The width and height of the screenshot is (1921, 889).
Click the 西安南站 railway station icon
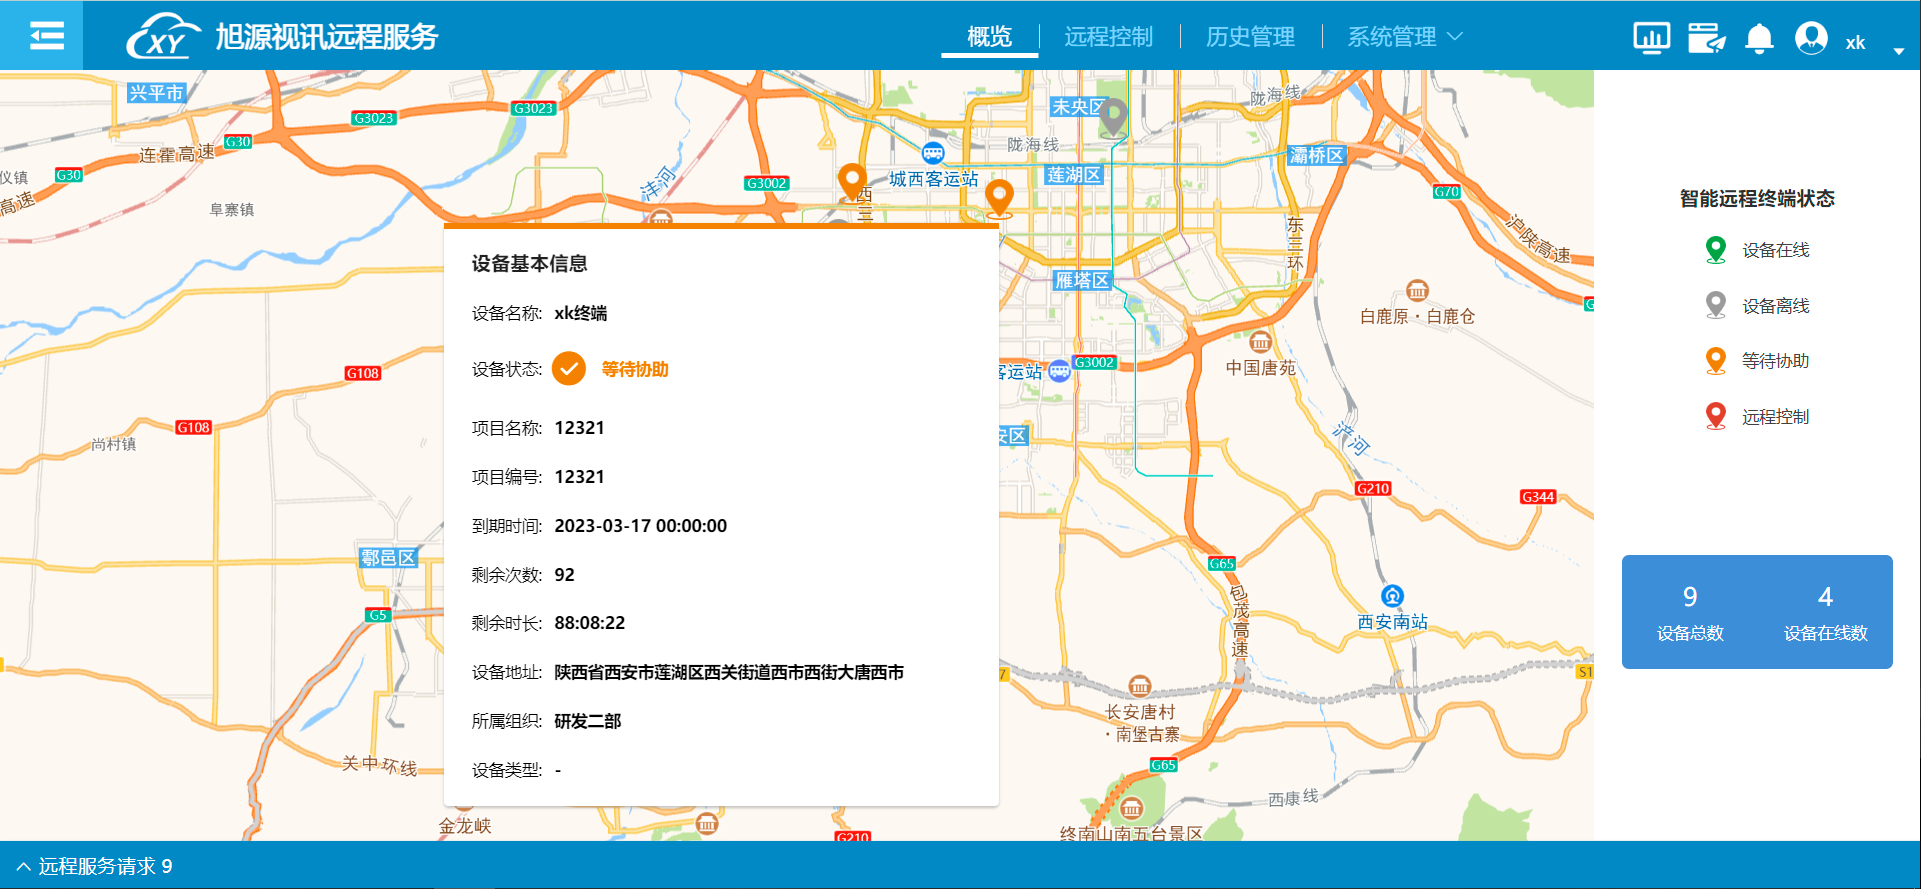click(1392, 596)
